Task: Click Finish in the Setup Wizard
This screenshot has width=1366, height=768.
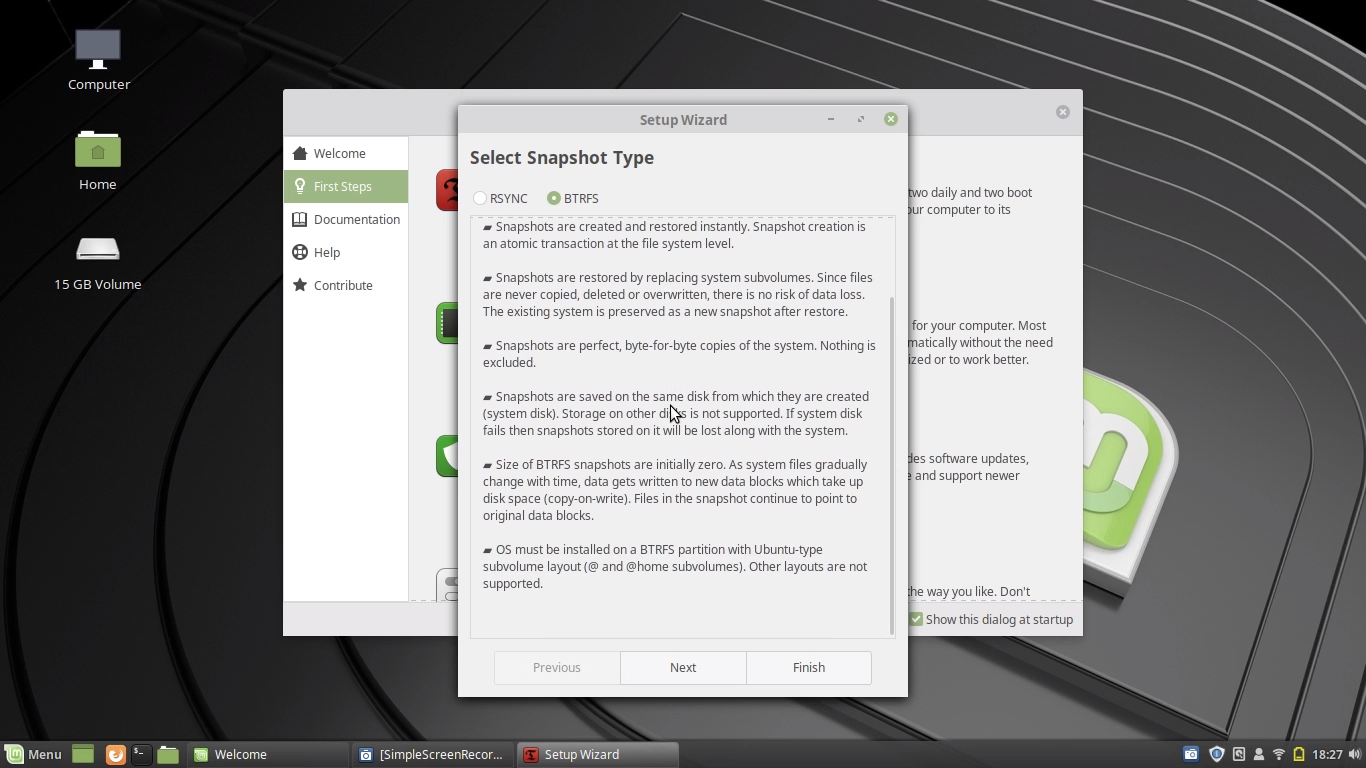Action: (808, 667)
